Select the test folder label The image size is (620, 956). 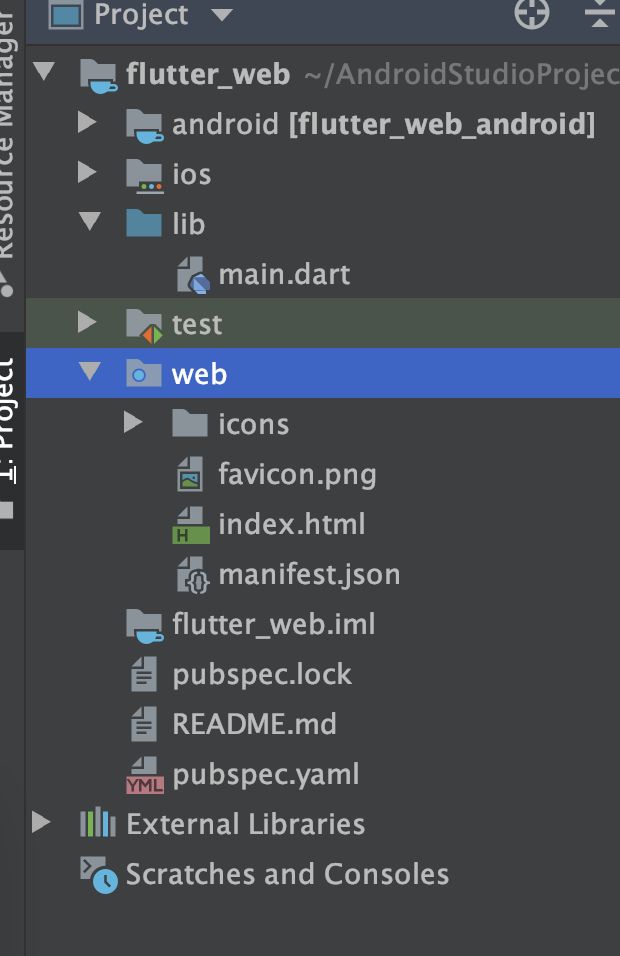pyautogui.click(x=197, y=324)
